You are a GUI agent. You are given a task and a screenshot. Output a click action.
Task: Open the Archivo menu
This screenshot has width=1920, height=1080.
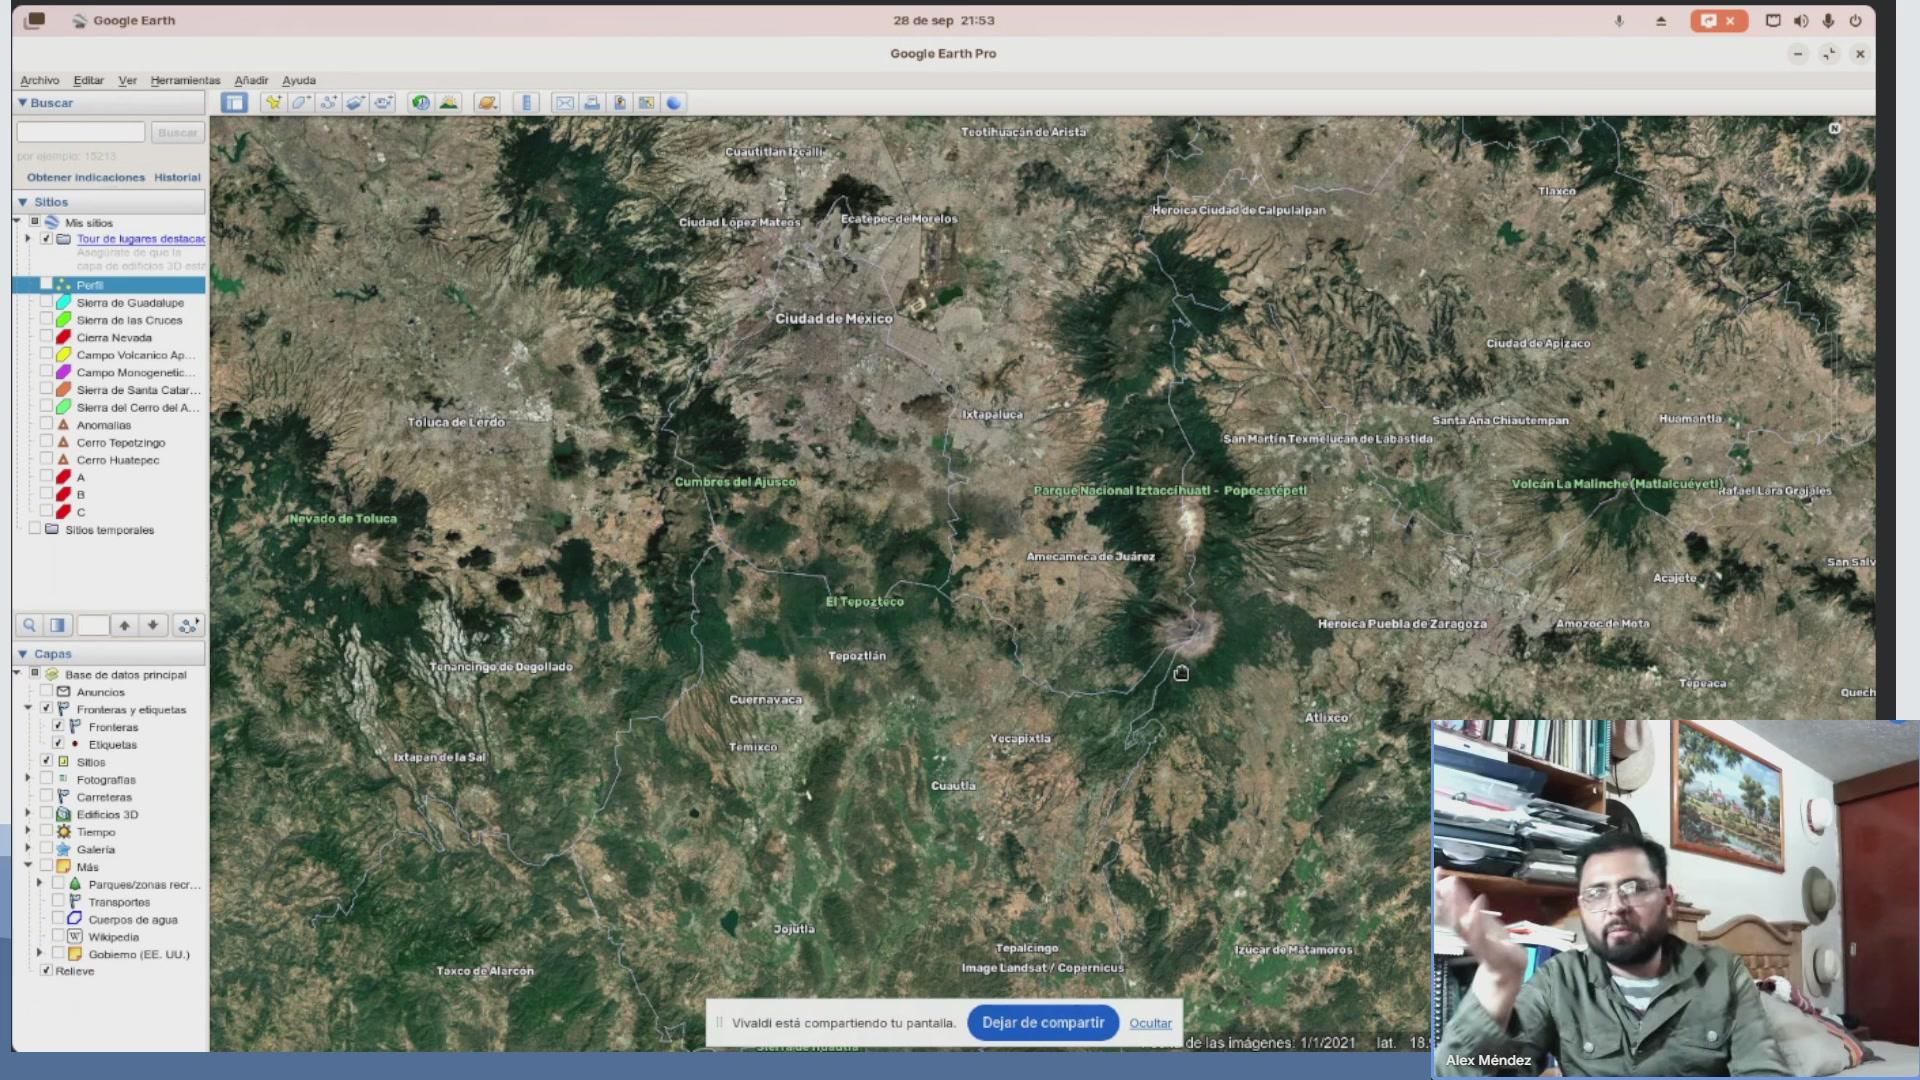(x=40, y=80)
